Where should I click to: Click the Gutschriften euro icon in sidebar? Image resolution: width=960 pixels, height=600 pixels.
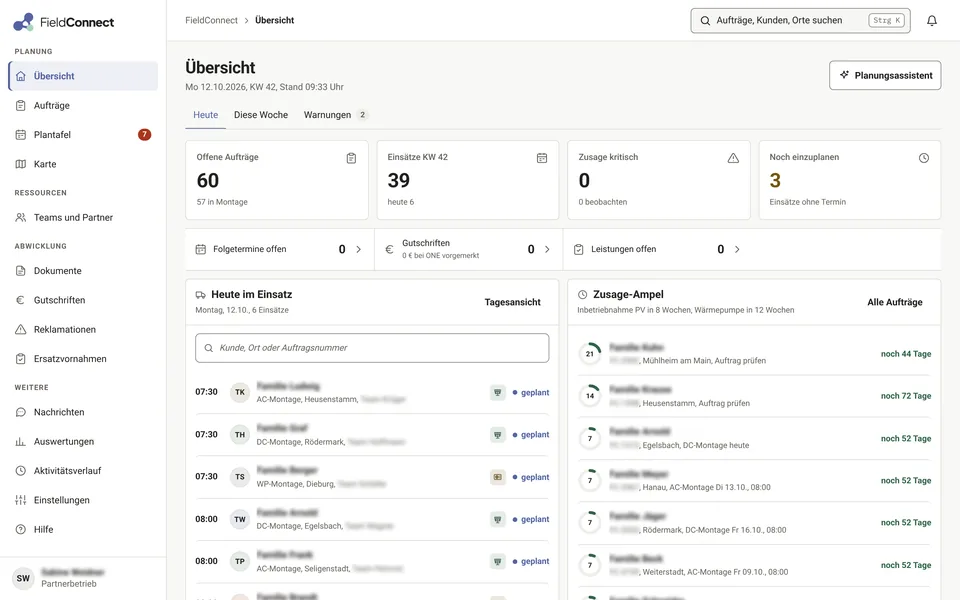(x=21, y=300)
